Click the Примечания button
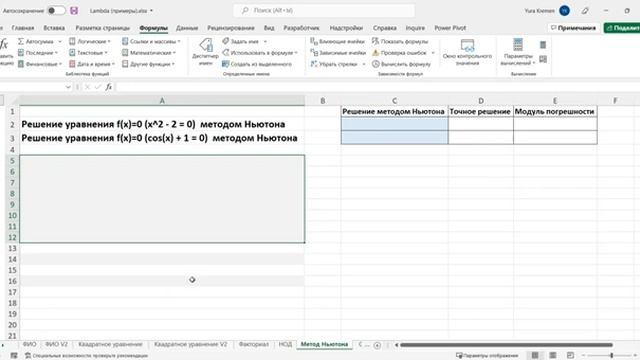This screenshot has height=360, width=640. pyautogui.click(x=573, y=28)
